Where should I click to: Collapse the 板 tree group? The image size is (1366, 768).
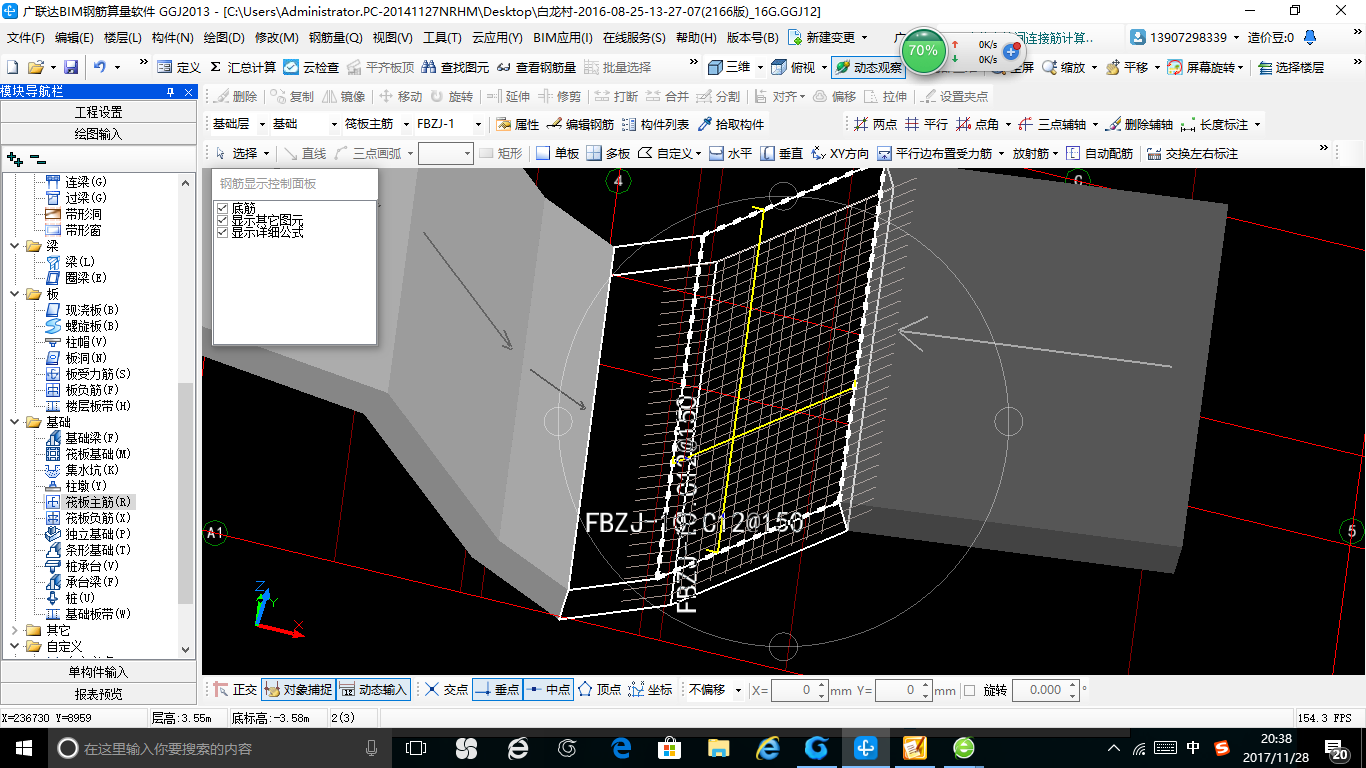(x=14, y=294)
